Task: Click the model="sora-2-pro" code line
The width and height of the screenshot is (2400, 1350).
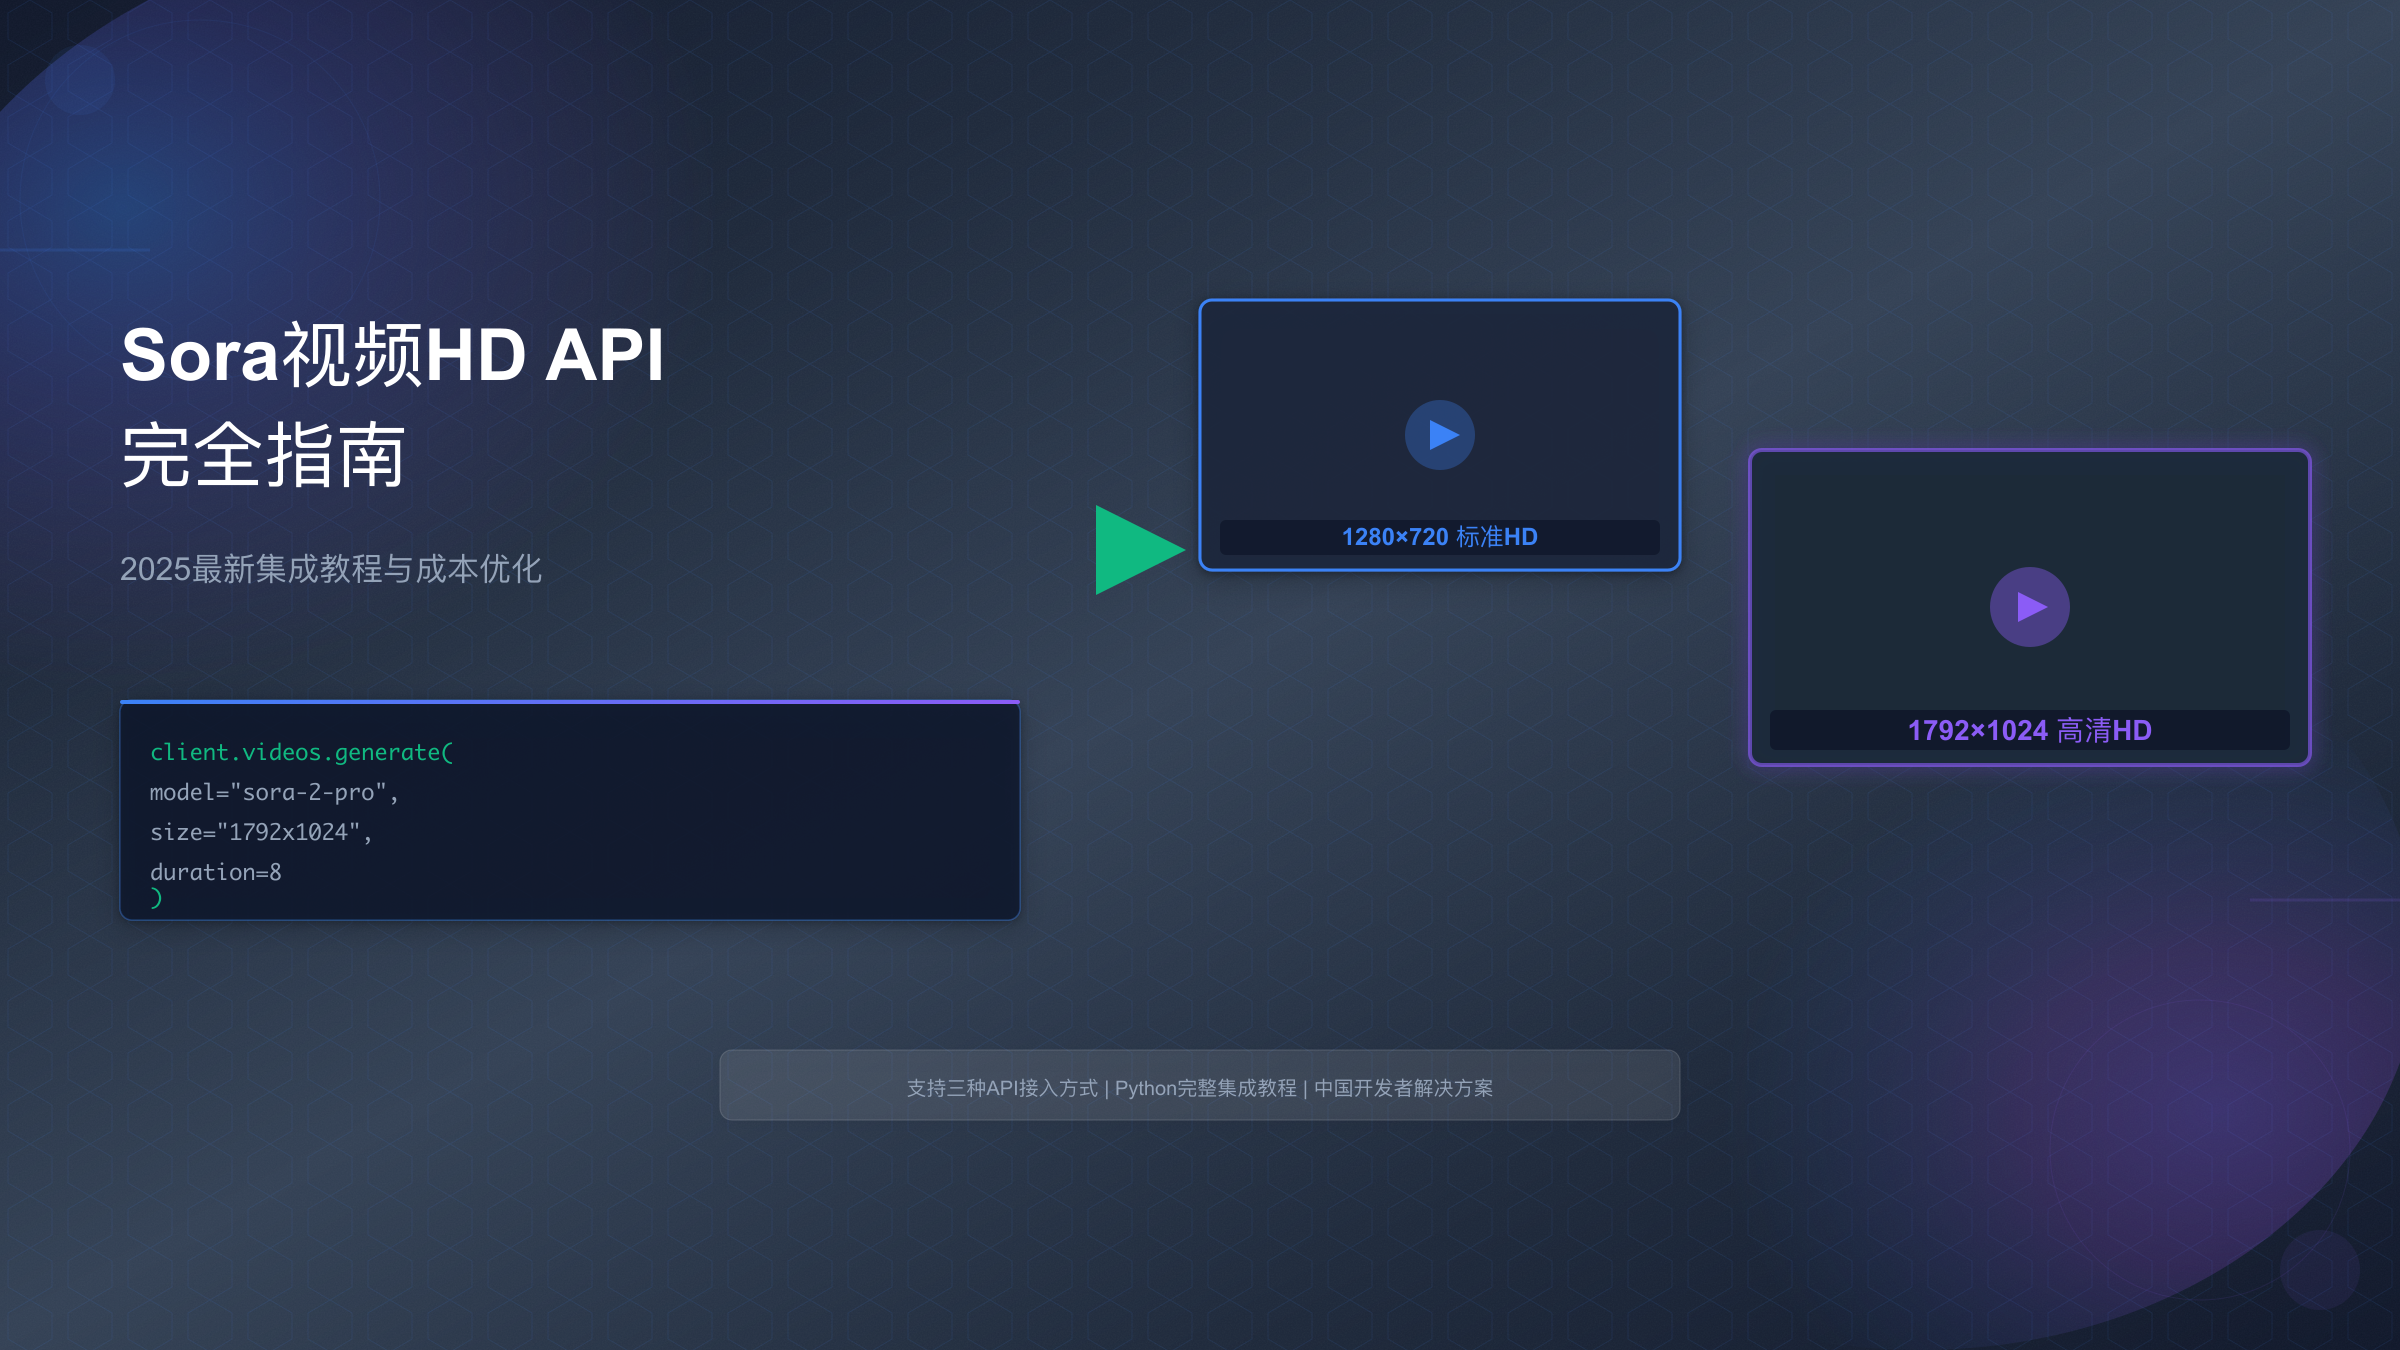Action: [274, 792]
